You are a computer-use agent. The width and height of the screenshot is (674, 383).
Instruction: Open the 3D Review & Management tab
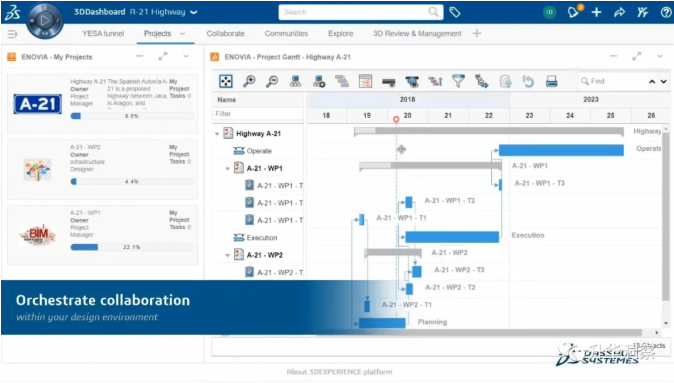click(x=417, y=34)
